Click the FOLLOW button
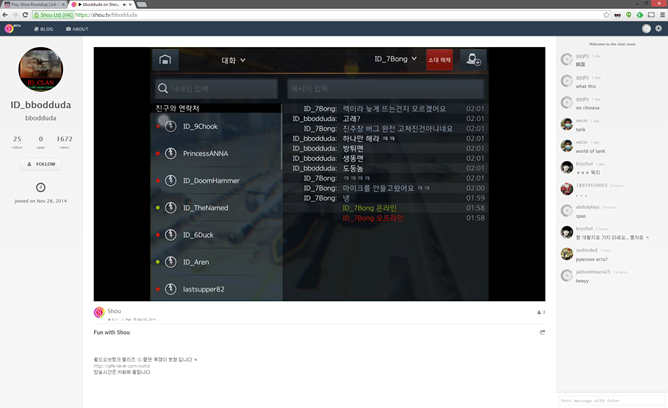 click(x=41, y=164)
